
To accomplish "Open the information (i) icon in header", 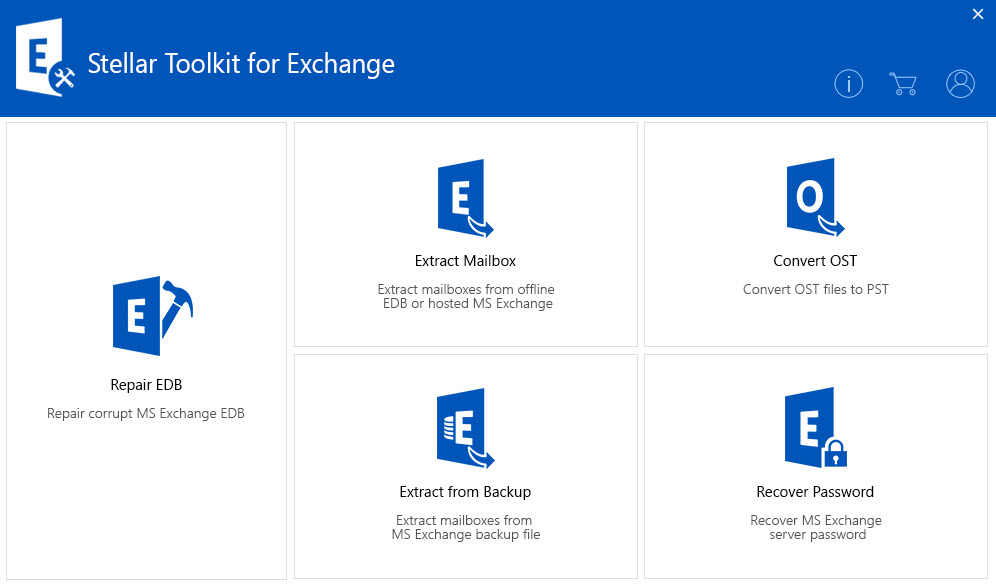I will (848, 84).
